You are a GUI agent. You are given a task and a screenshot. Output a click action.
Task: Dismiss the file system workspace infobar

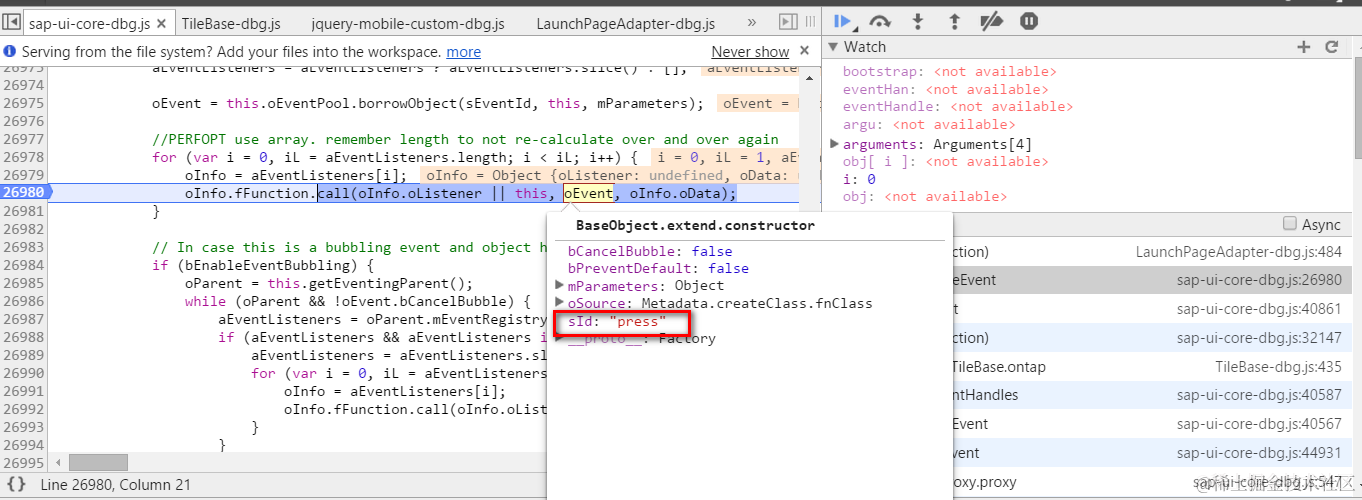(x=805, y=51)
